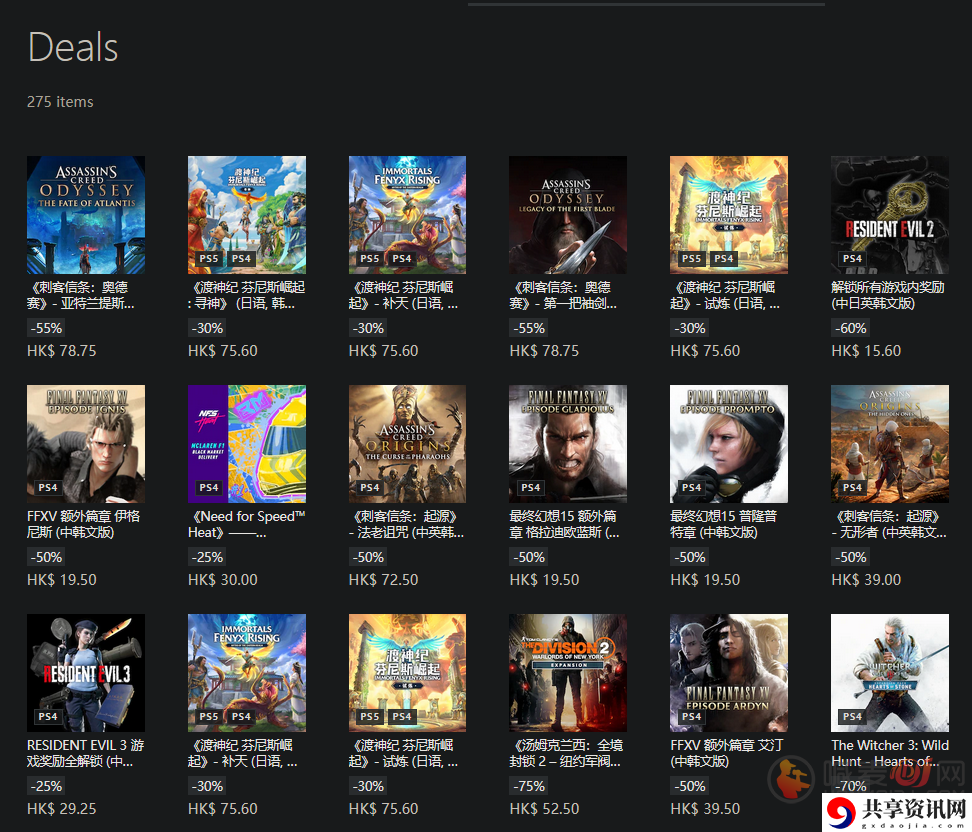Open the Odyssey Legacy of the First Blade cover
Screen dimensions: 972x832
568,215
